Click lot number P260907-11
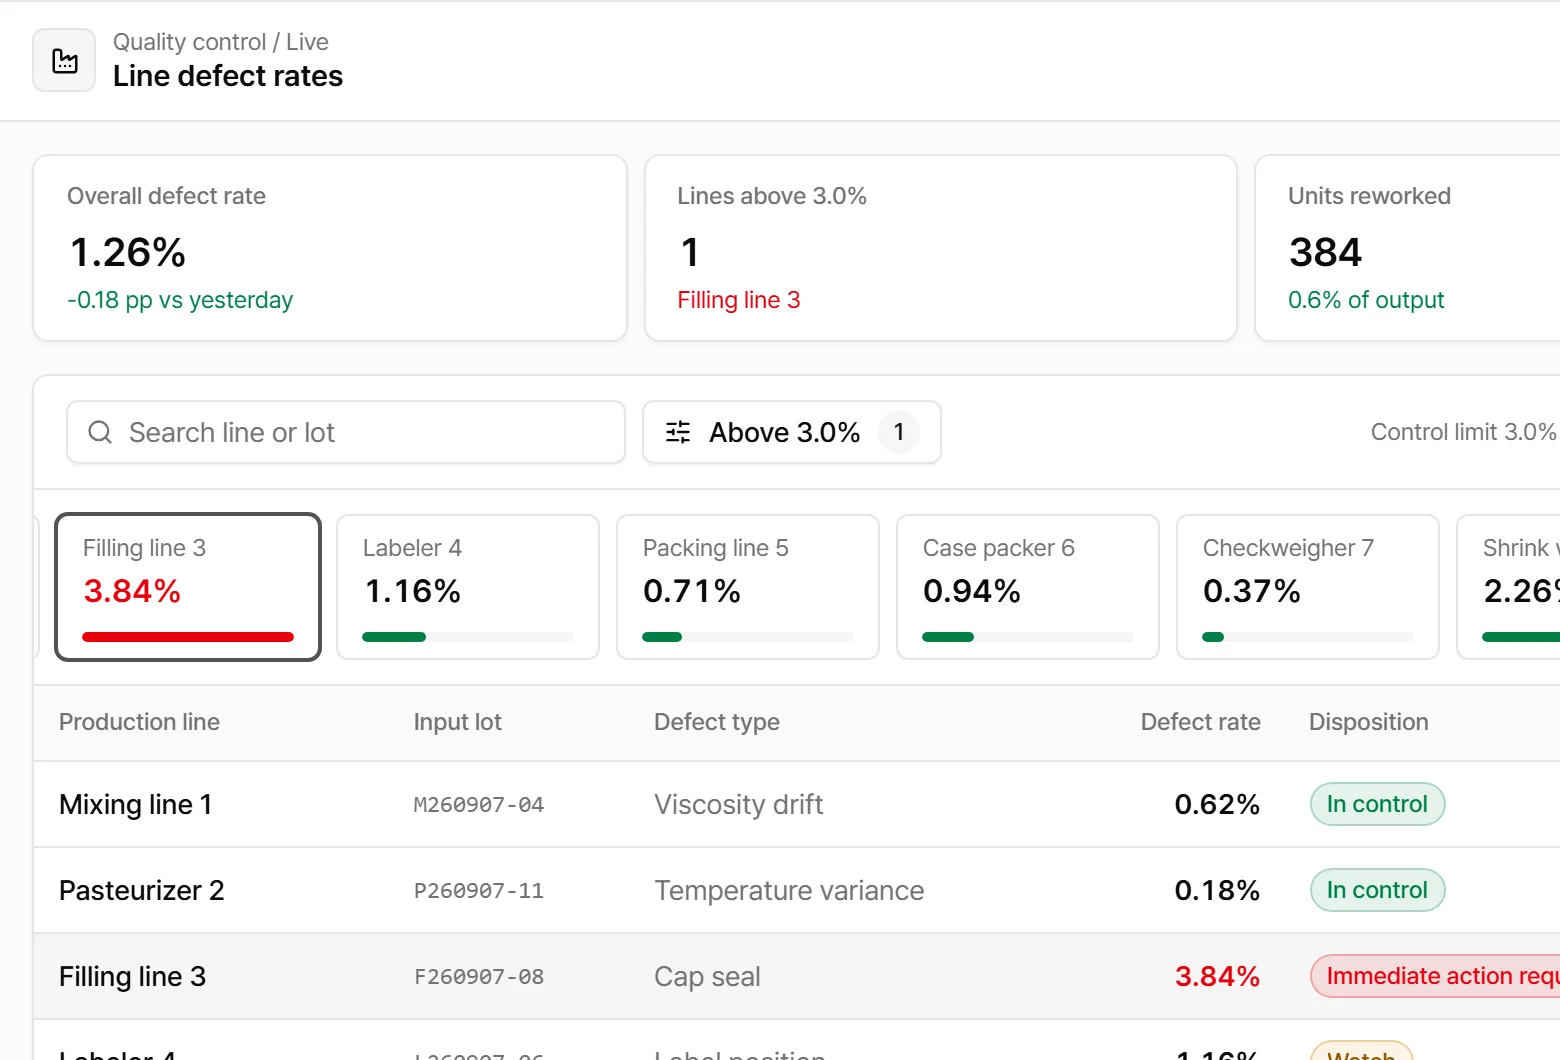Screen dimensions: 1560x1060 479,891
